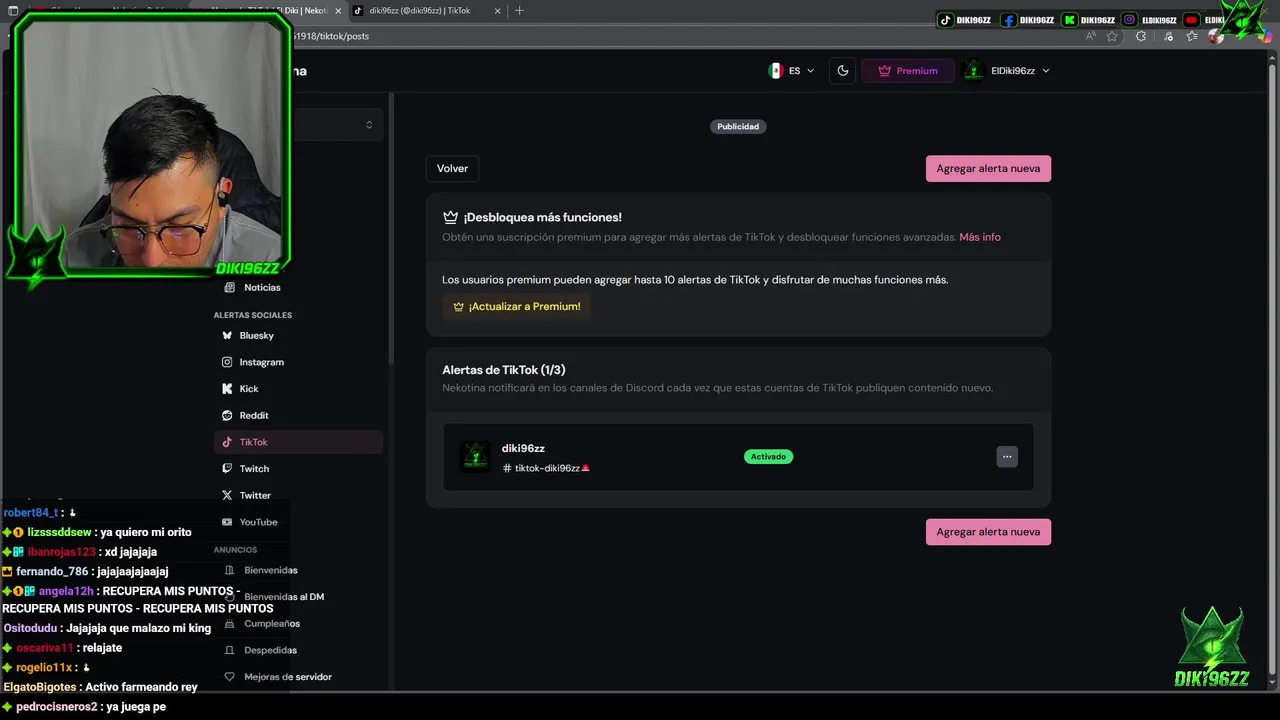Screen dimensions: 1280x720
Task: Click top Agregar alerta nueva button
Action: (988, 168)
